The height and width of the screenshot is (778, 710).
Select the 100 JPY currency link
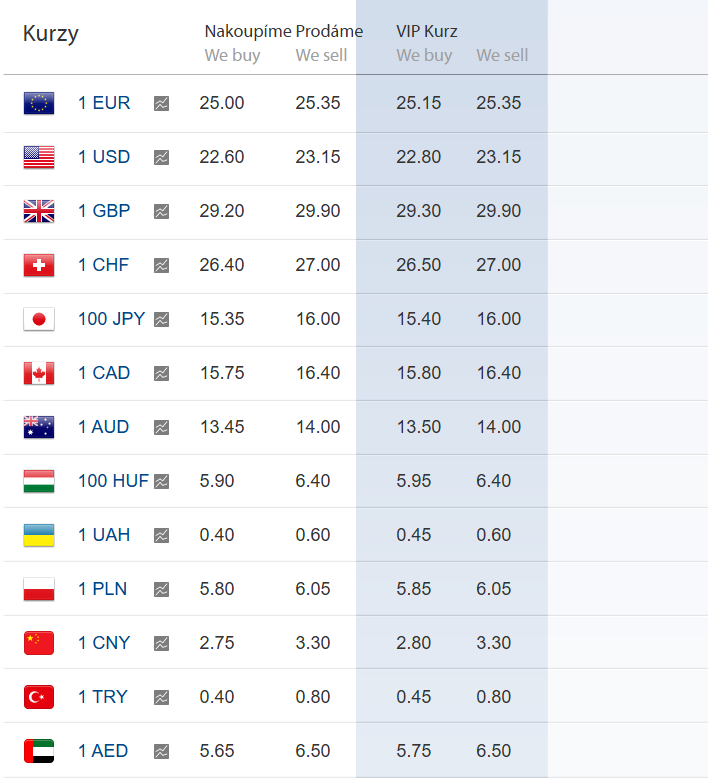coord(112,319)
